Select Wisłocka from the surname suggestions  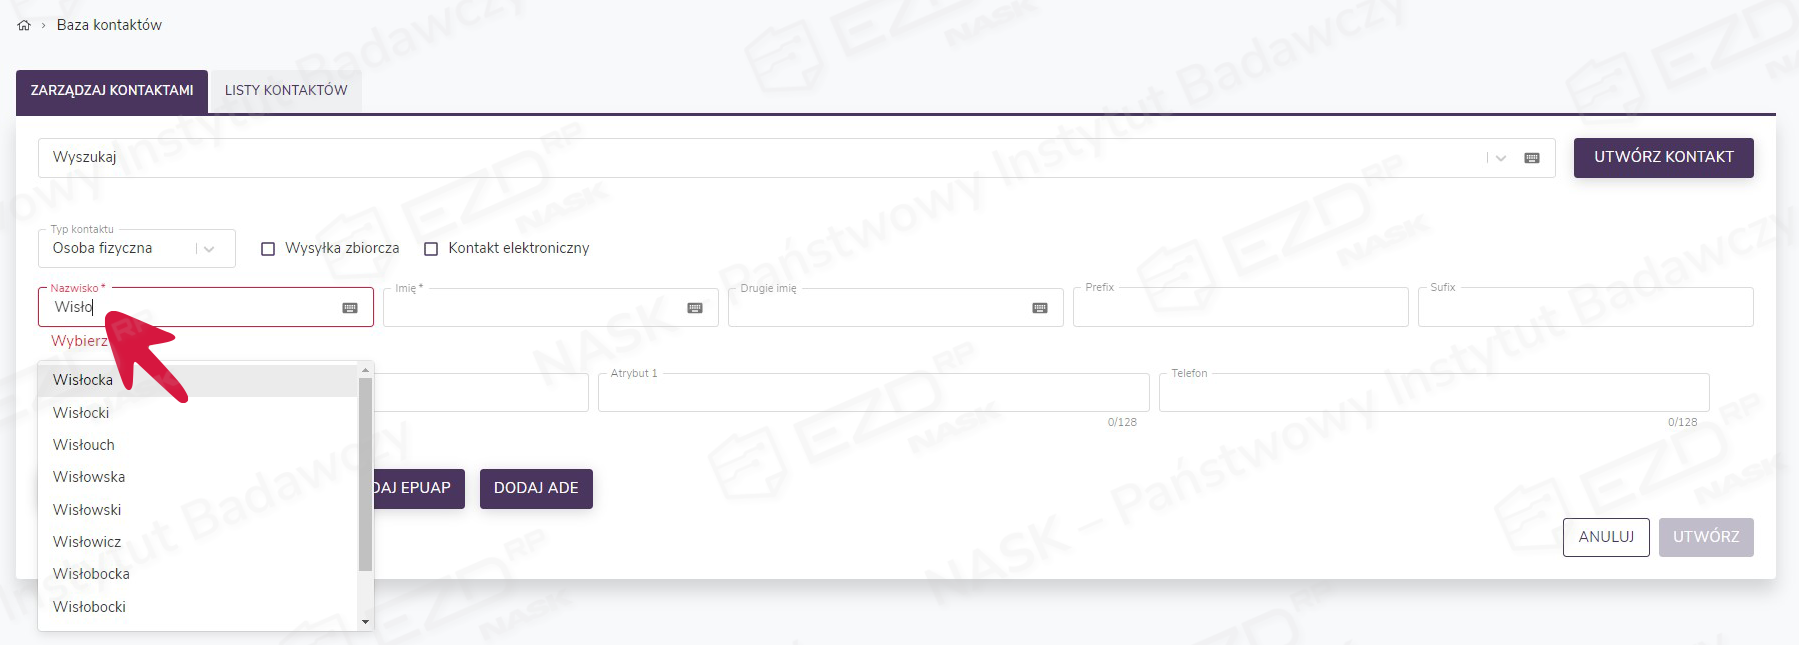tap(83, 380)
